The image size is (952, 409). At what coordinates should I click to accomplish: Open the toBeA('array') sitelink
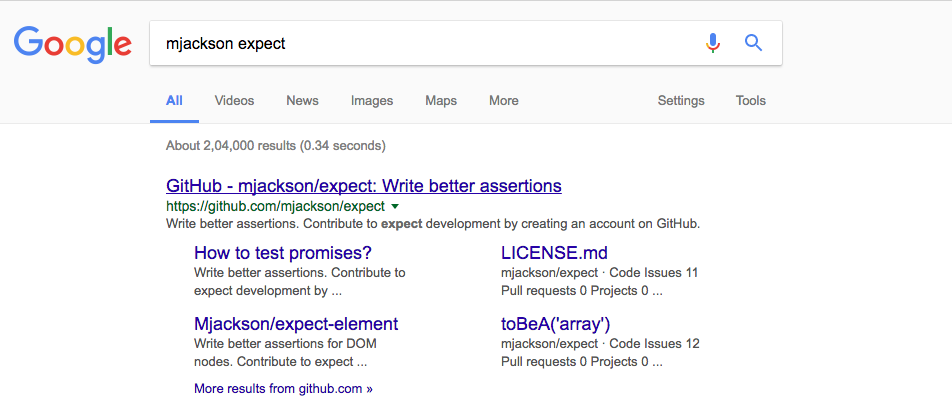click(x=555, y=324)
